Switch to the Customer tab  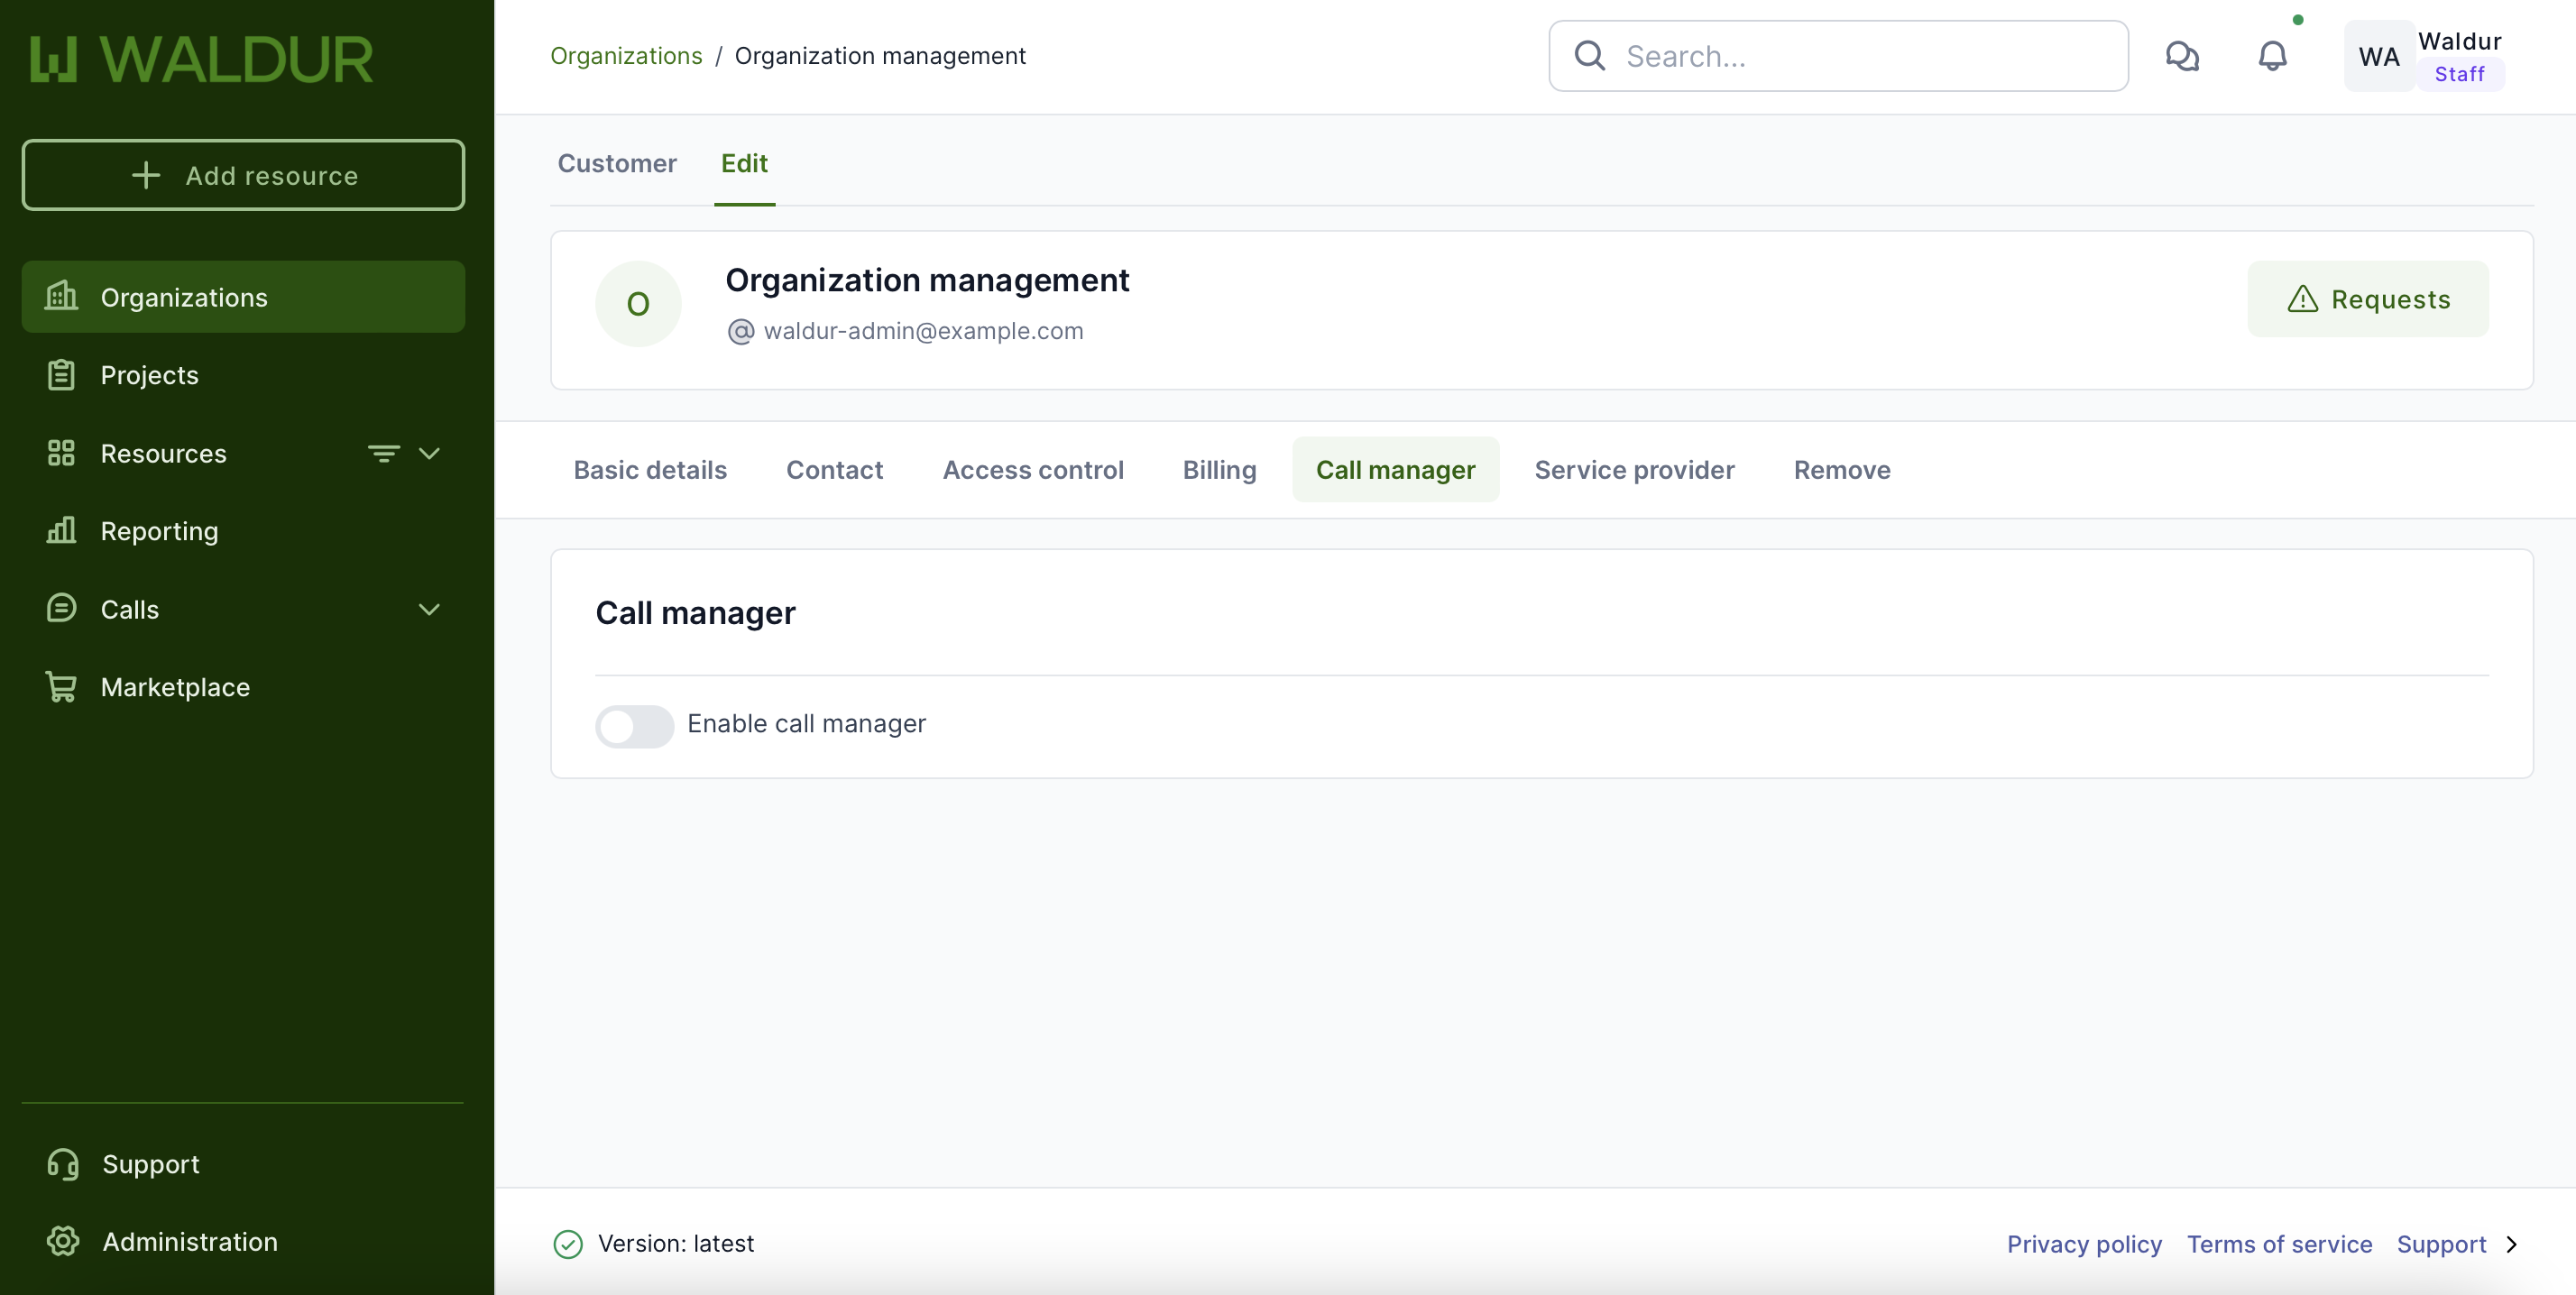point(616,163)
